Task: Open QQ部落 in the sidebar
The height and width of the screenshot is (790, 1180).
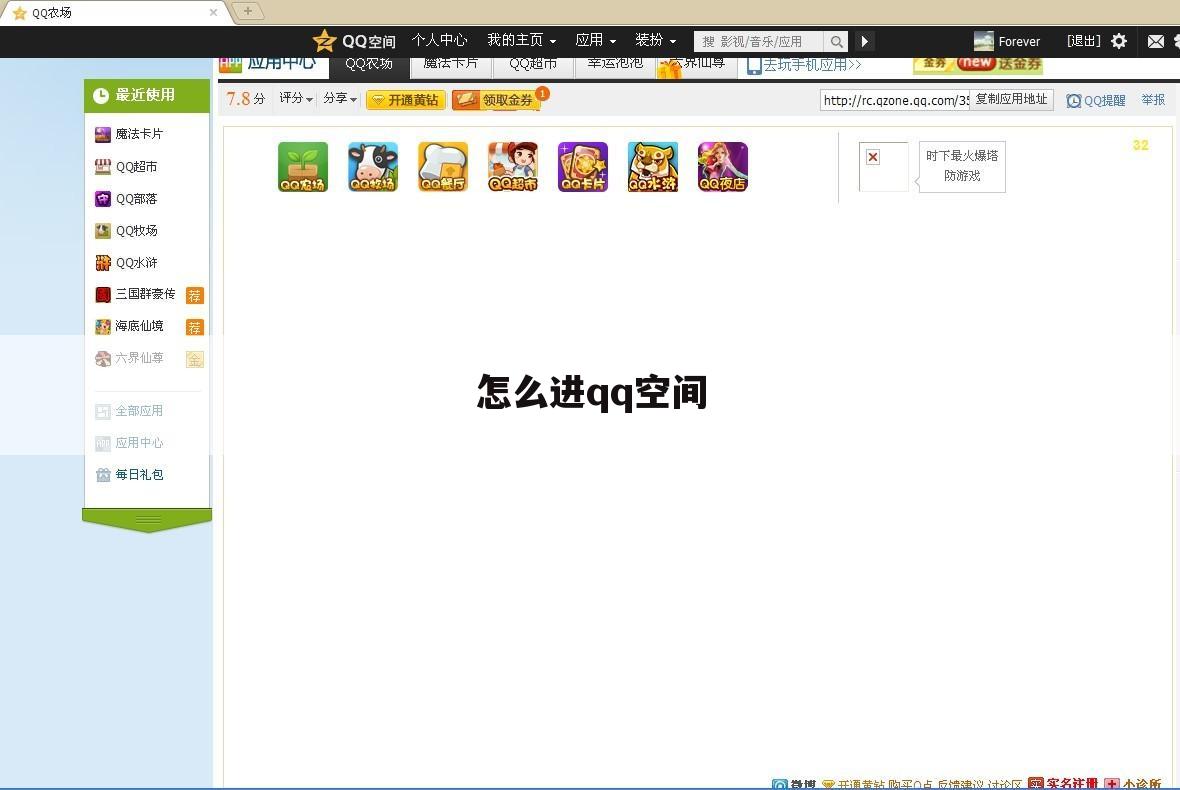Action: coord(126,199)
